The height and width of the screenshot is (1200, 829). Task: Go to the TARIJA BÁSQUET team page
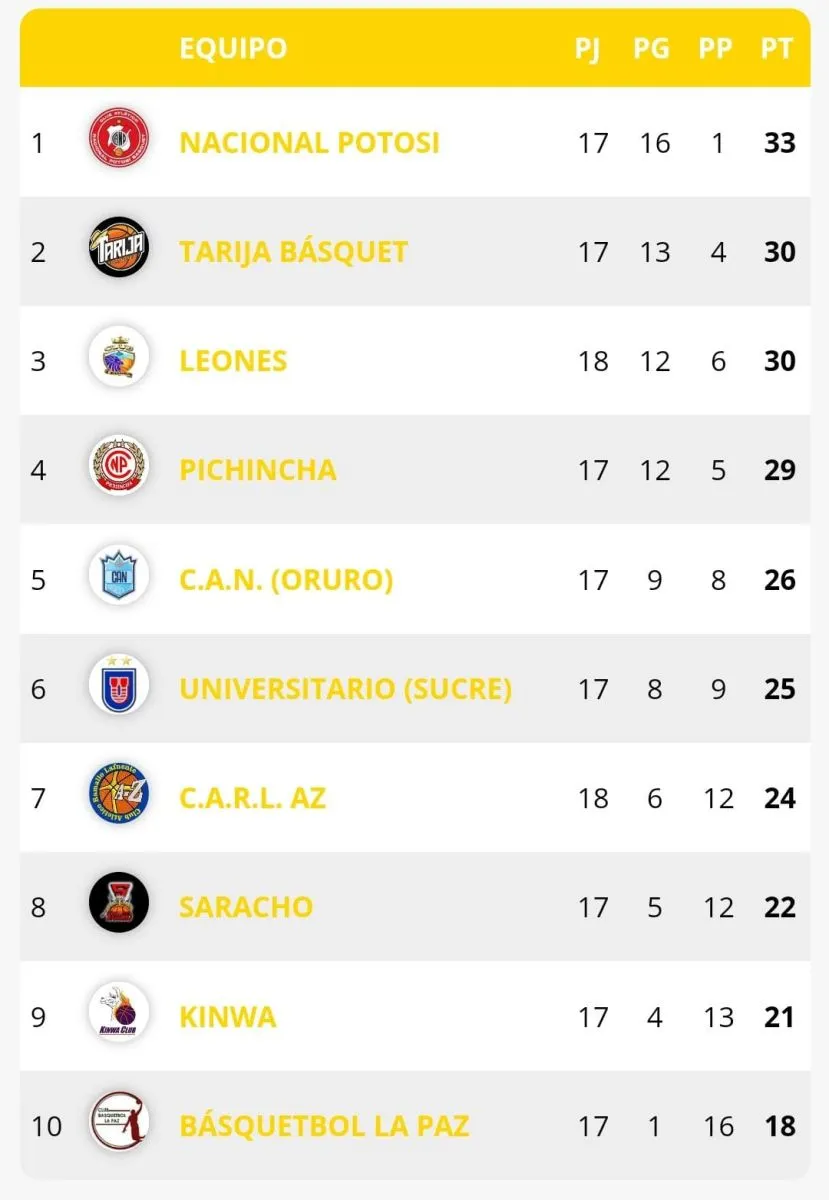click(293, 251)
